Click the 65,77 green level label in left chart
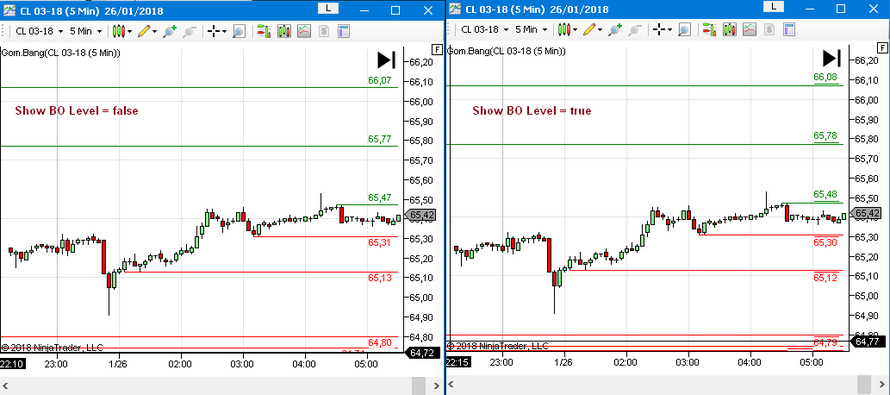Image resolution: width=890 pixels, height=395 pixels. (x=379, y=139)
